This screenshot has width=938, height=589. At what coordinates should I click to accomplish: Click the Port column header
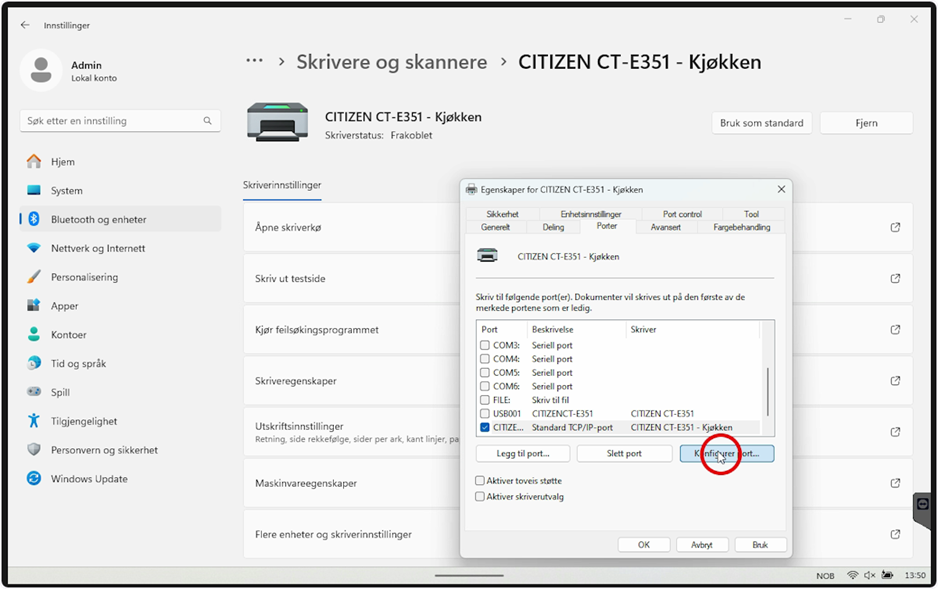(501, 329)
